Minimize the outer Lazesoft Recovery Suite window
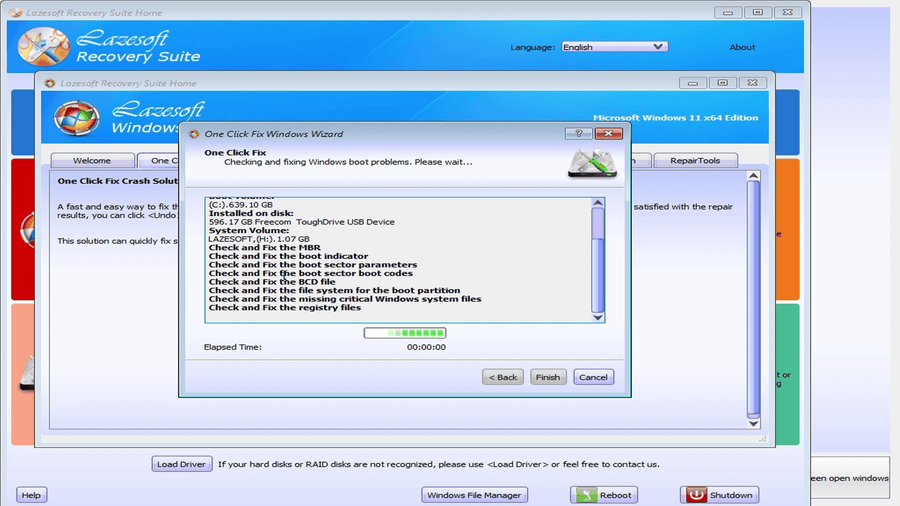This screenshot has height=506, width=900. (728, 12)
